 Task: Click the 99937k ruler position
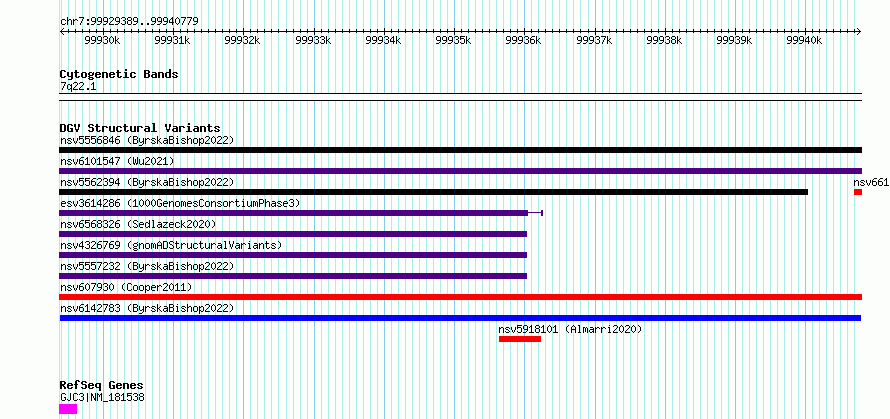(594, 40)
